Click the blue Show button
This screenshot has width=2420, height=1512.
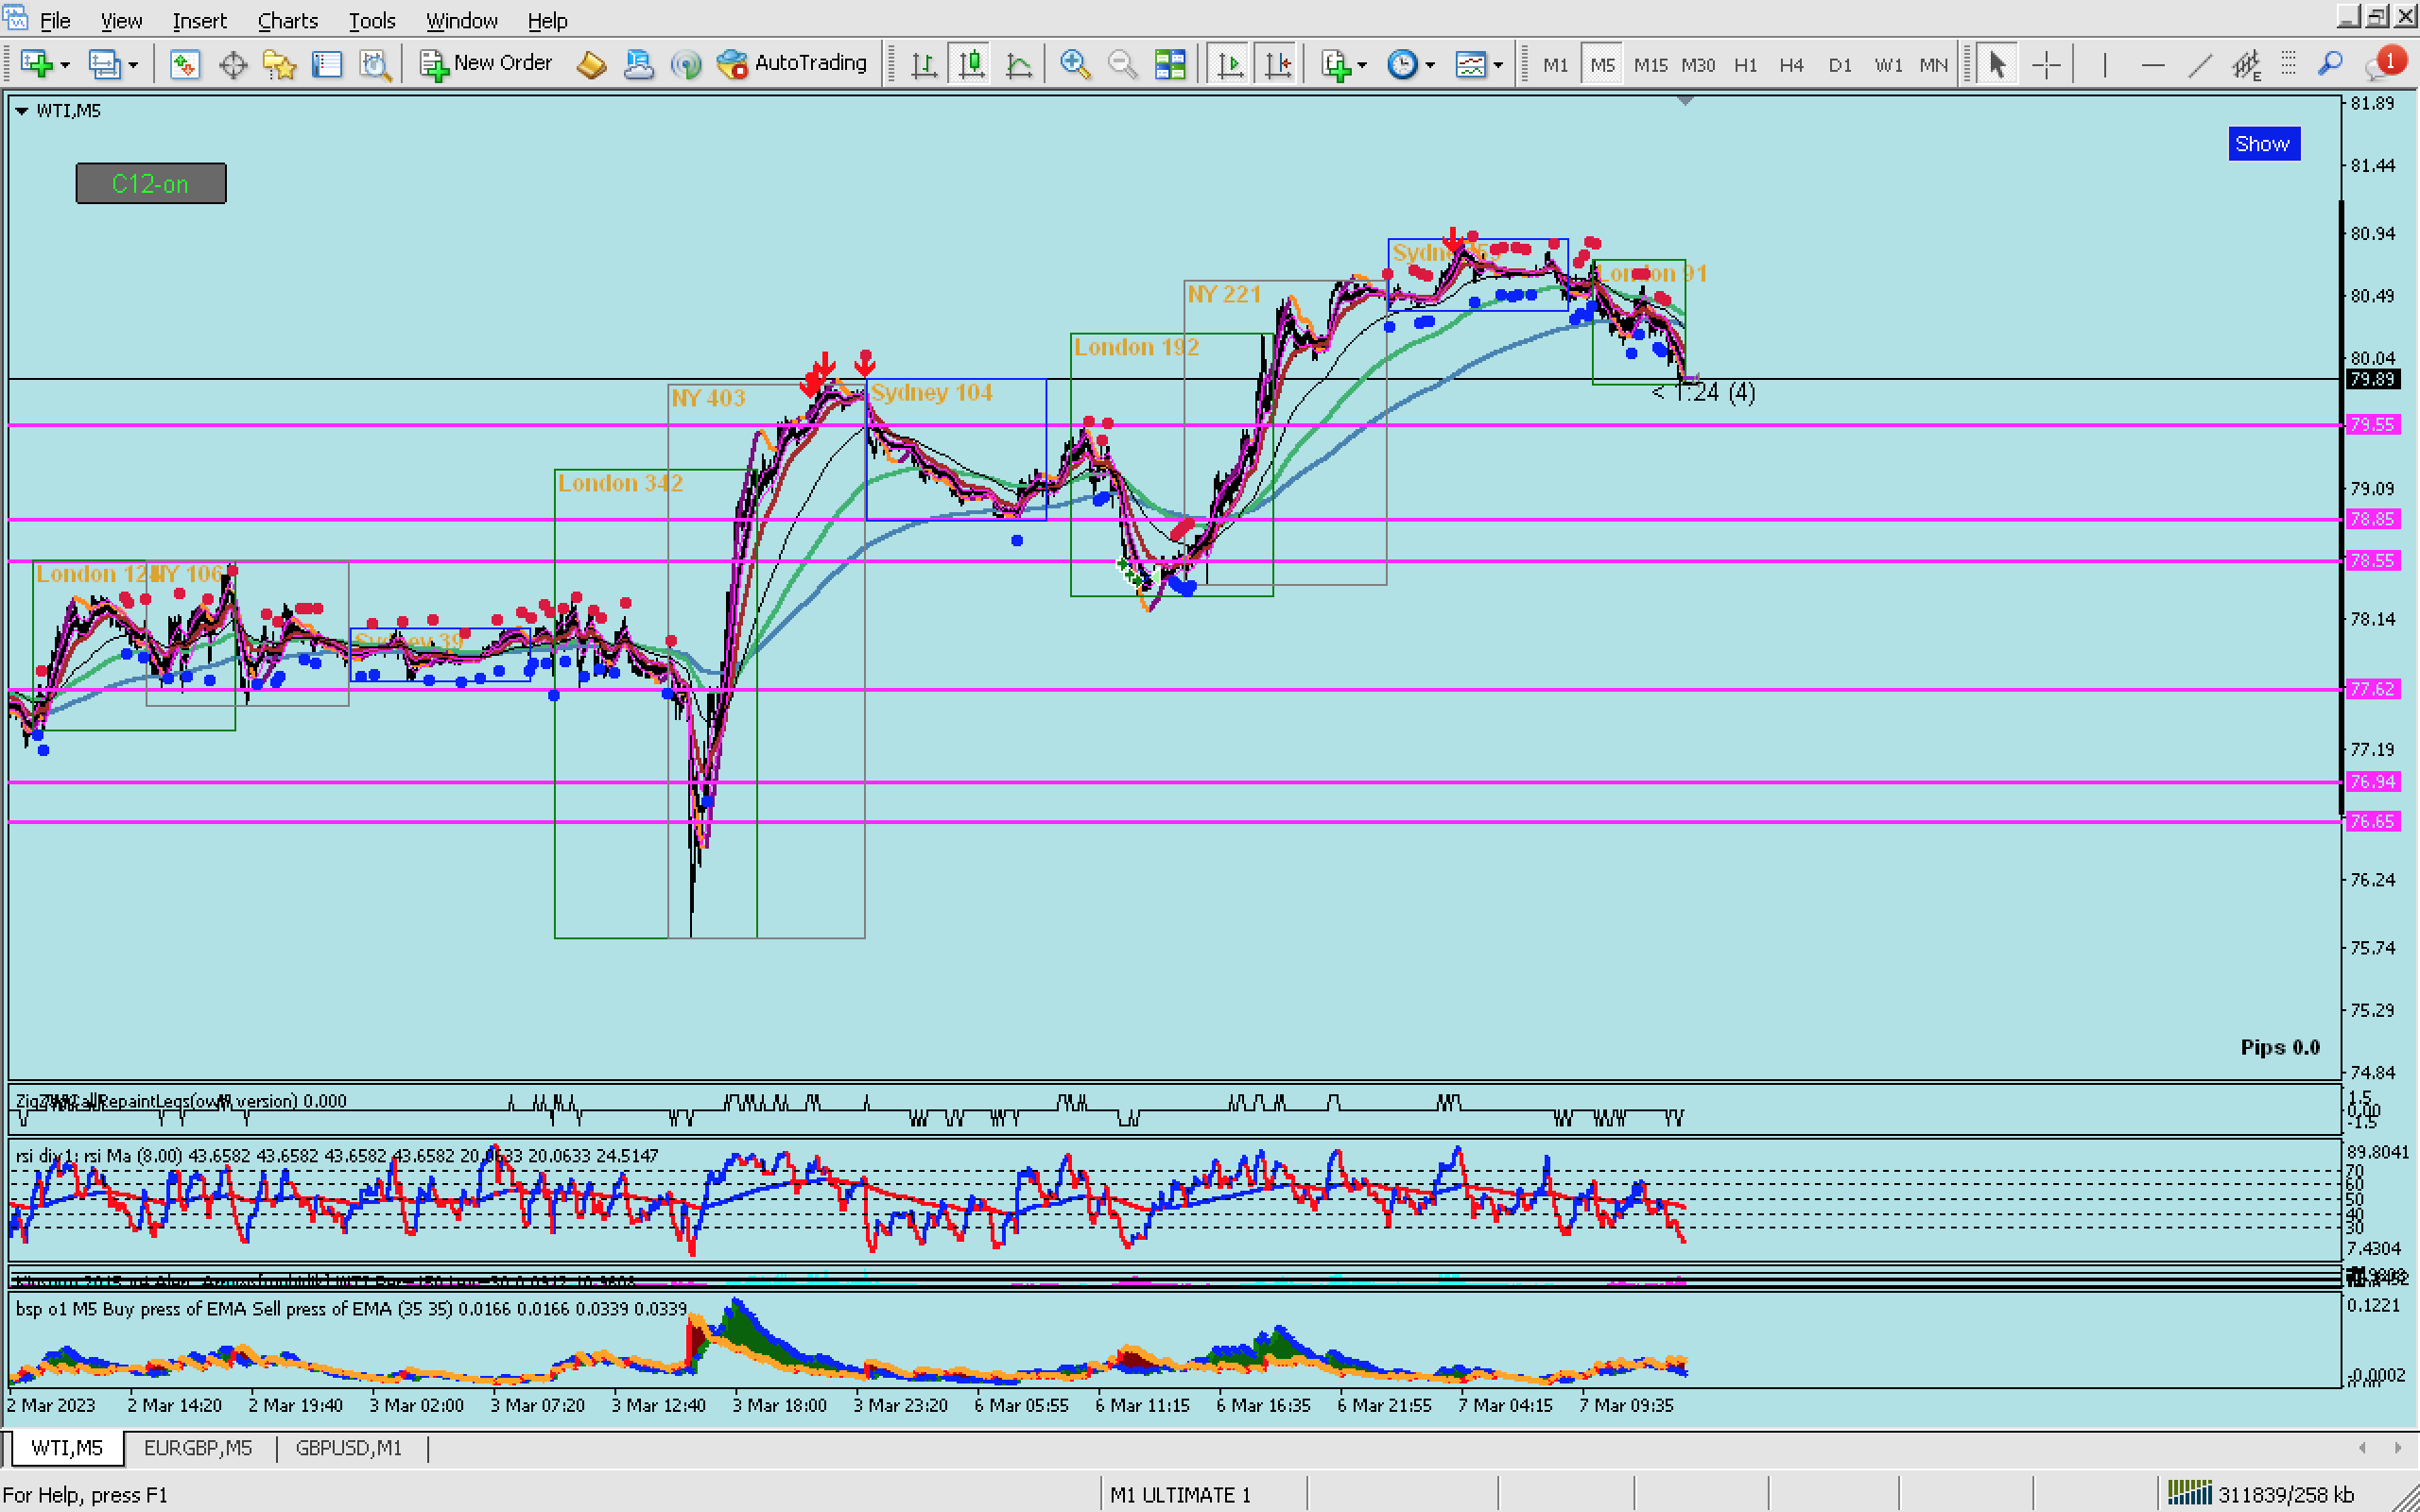[x=2262, y=144]
